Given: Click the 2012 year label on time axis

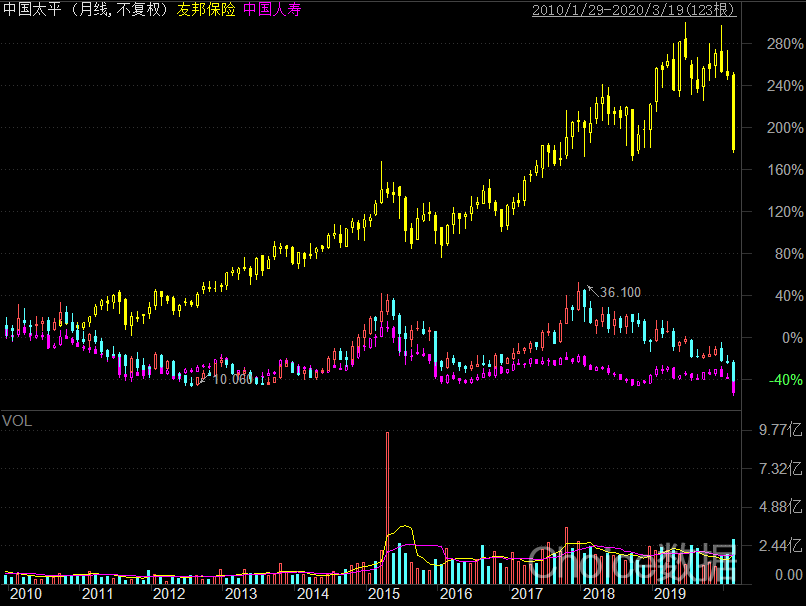Looking at the screenshot, I should [x=169, y=594].
